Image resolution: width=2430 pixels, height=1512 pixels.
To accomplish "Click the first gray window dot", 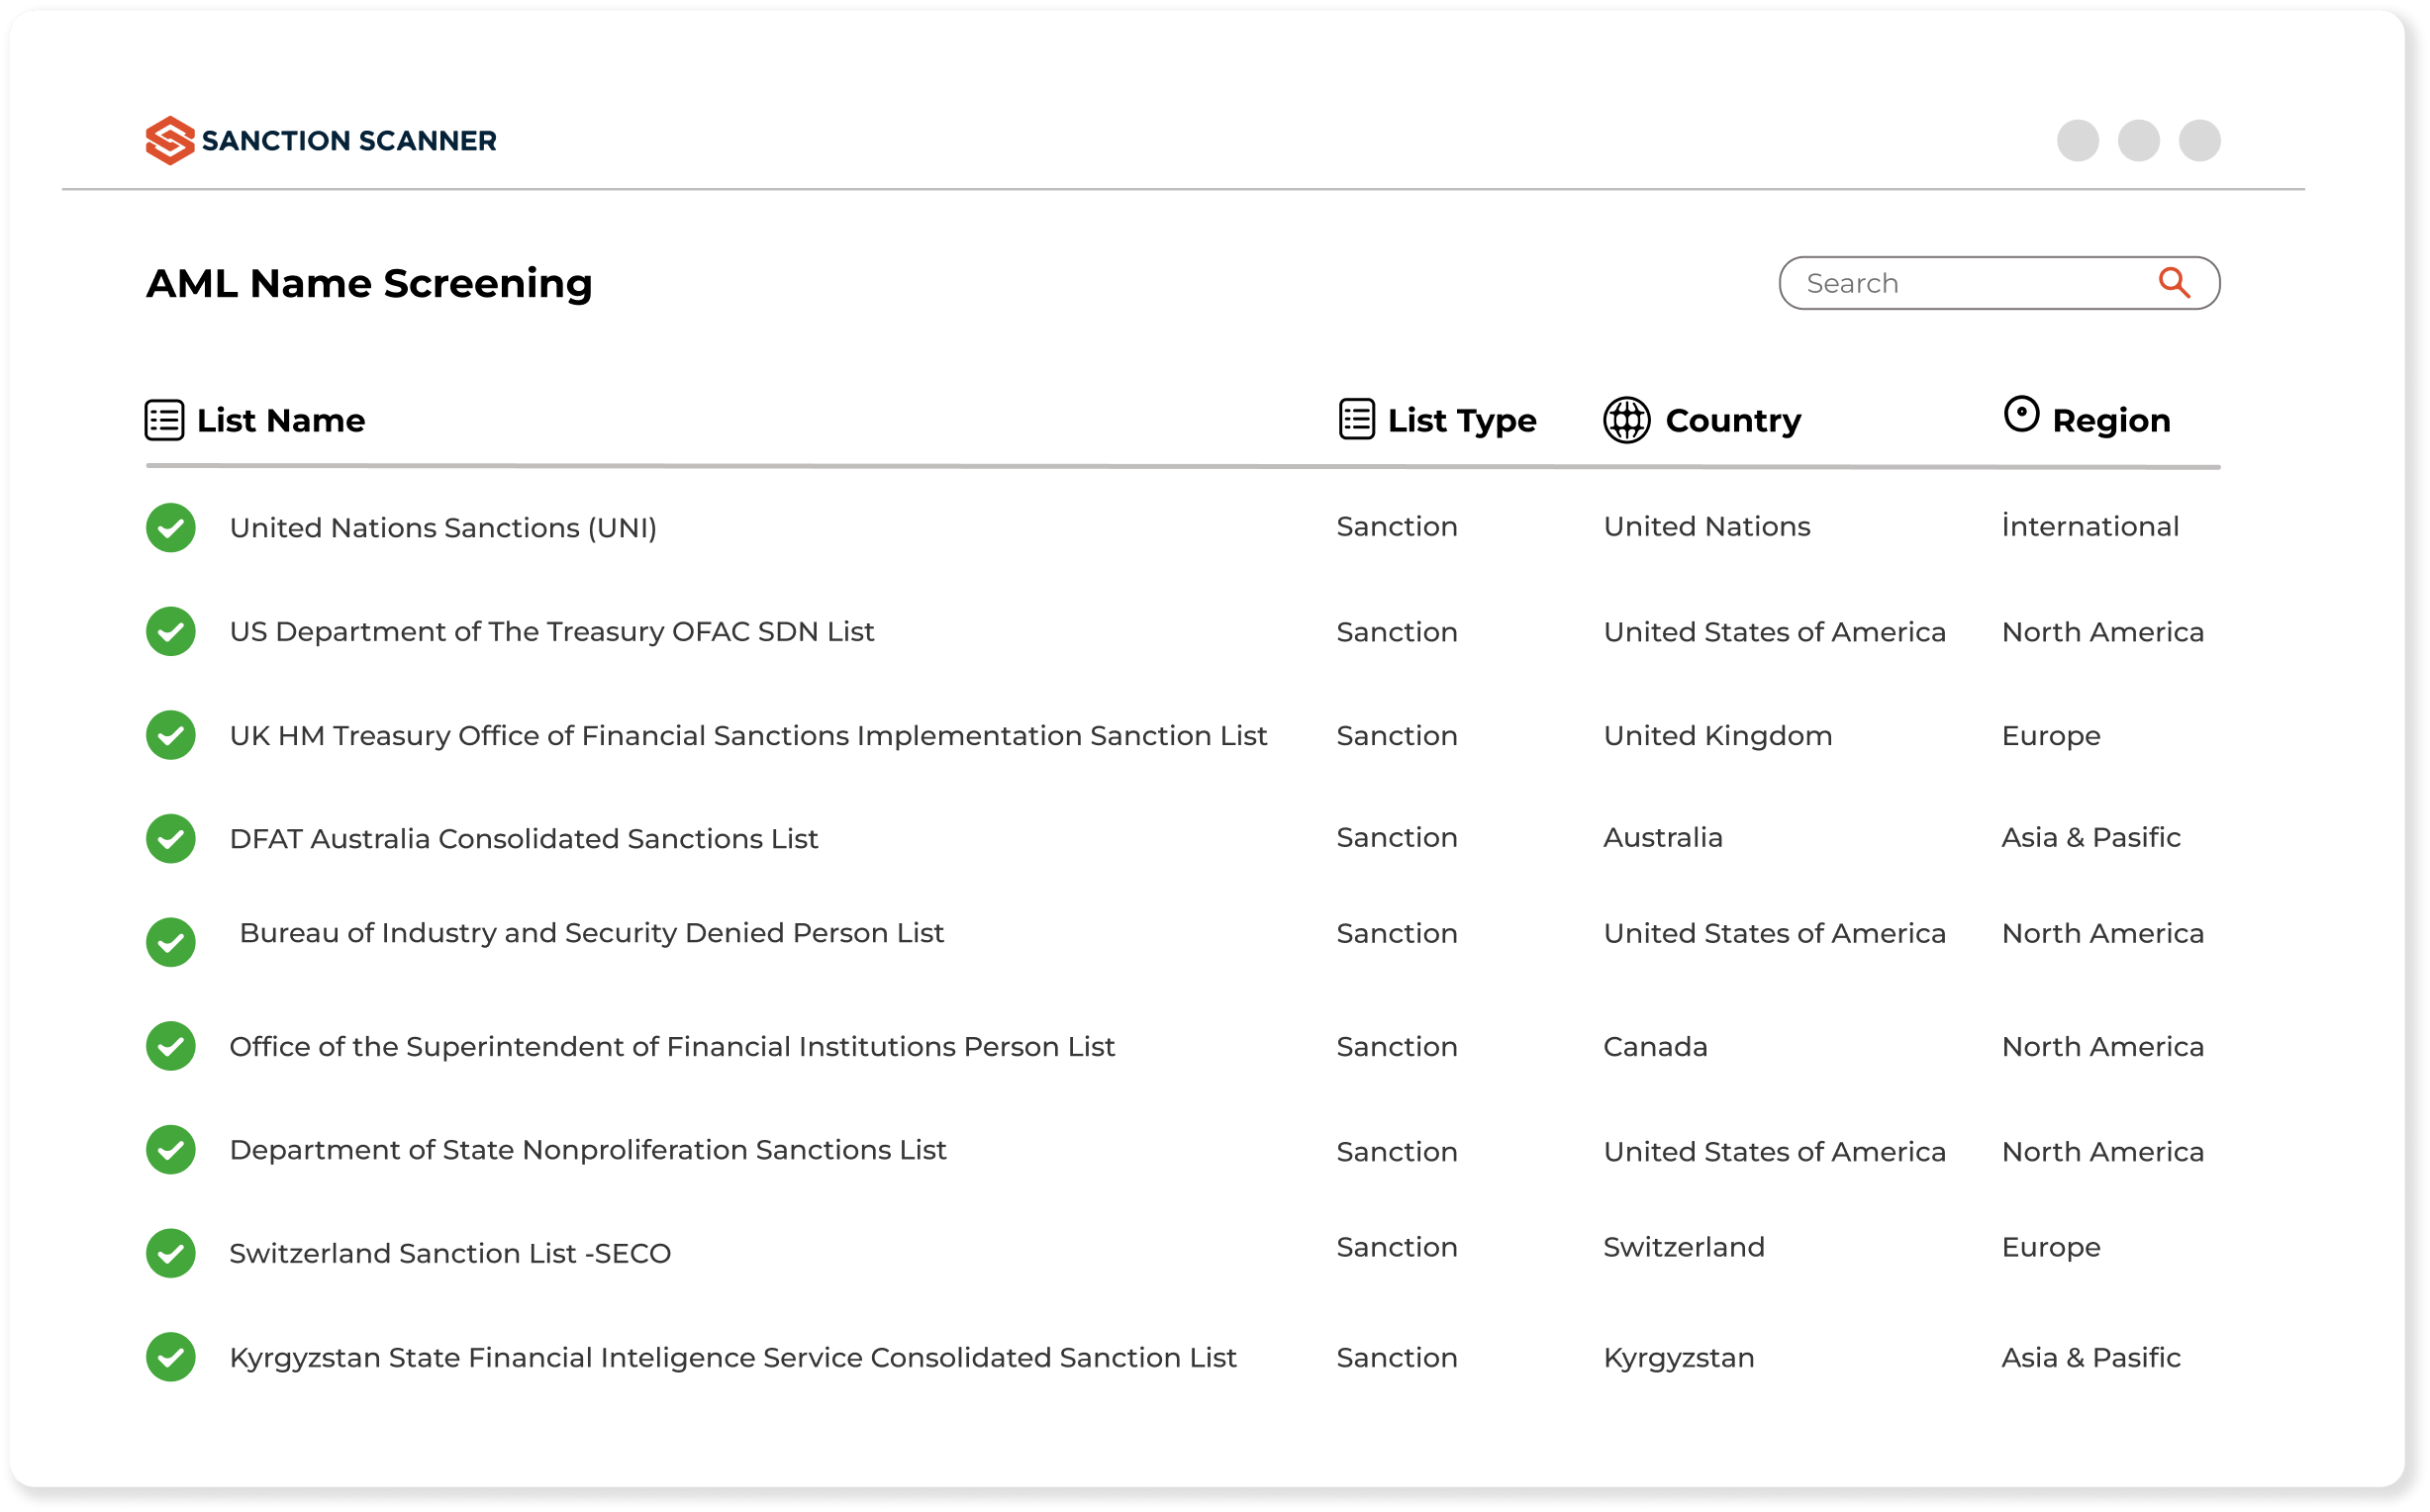I will (x=2078, y=140).
